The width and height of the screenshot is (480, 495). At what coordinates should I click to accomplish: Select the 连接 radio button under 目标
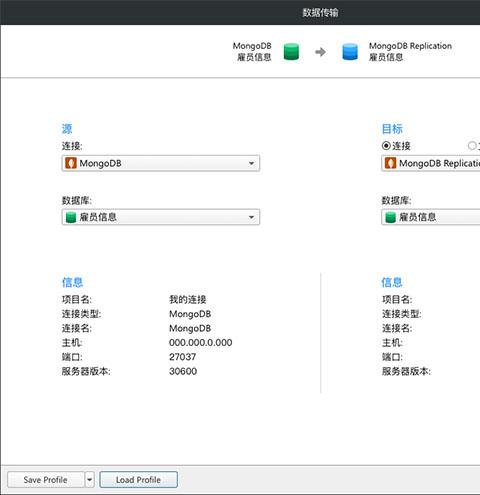(386, 146)
